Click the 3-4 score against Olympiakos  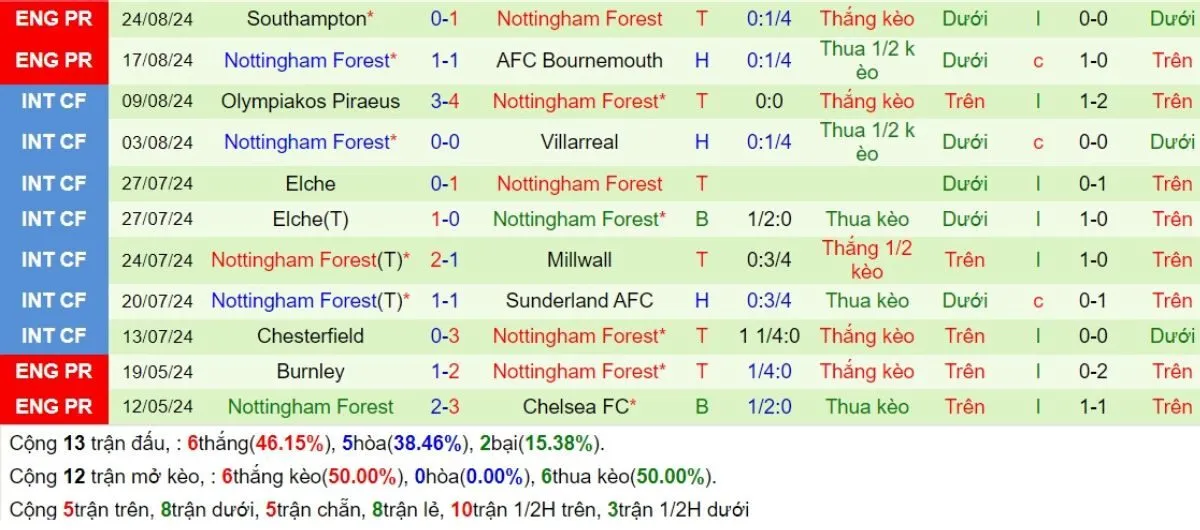(445, 101)
